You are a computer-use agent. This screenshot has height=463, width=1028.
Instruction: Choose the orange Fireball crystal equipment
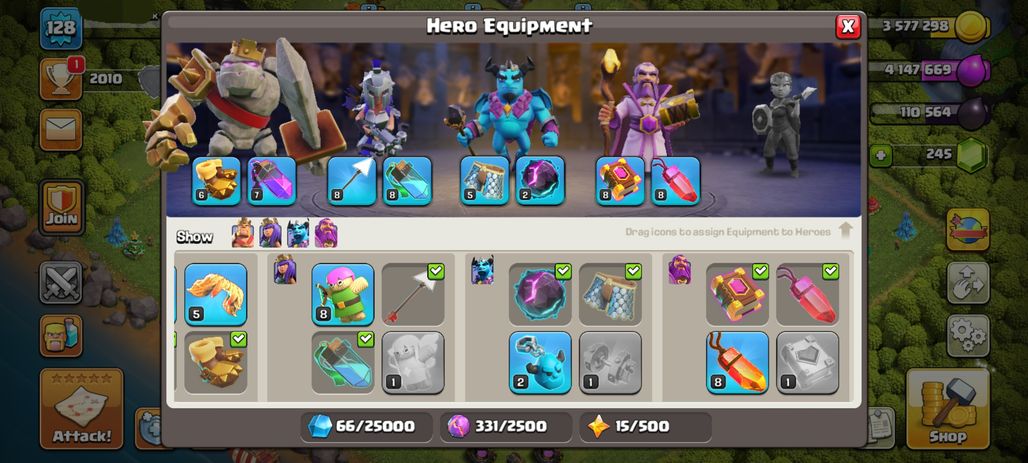(x=738, y=362)
